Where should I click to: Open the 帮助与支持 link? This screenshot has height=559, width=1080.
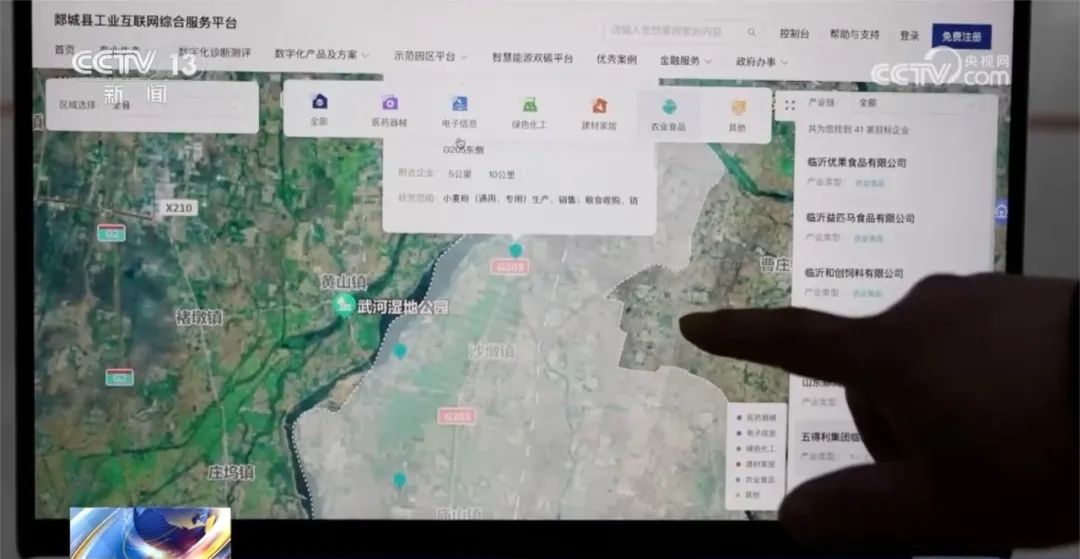(x=854, y=34)
